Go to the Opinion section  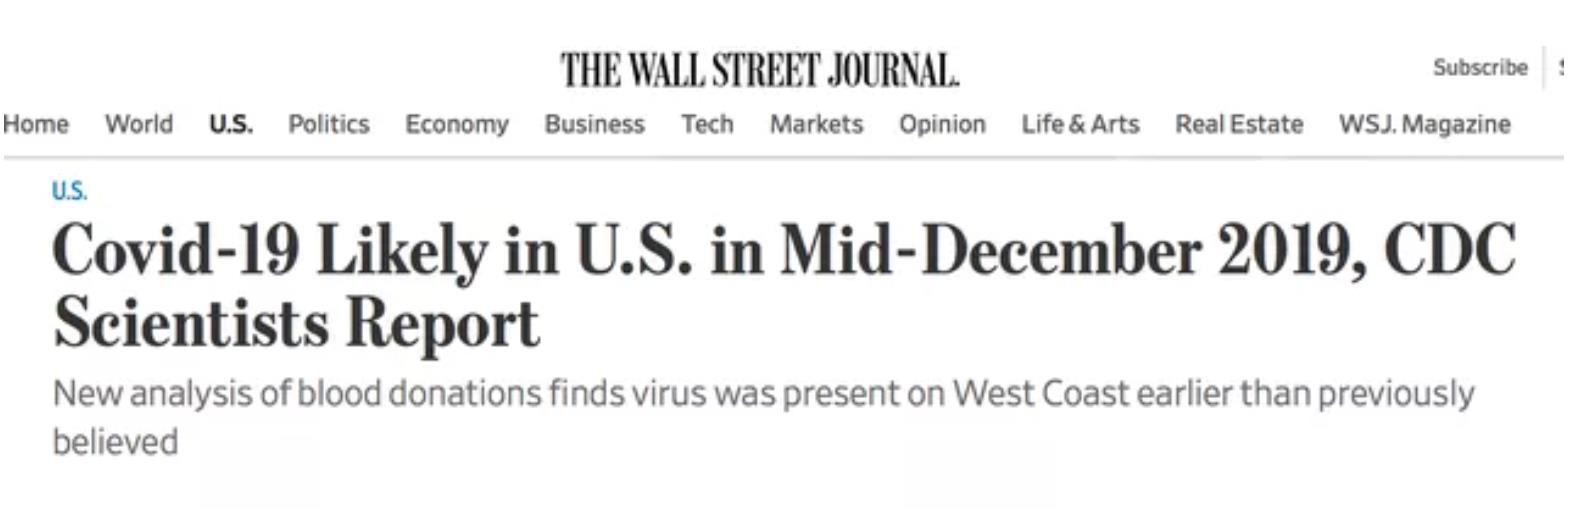pos(942,124)
